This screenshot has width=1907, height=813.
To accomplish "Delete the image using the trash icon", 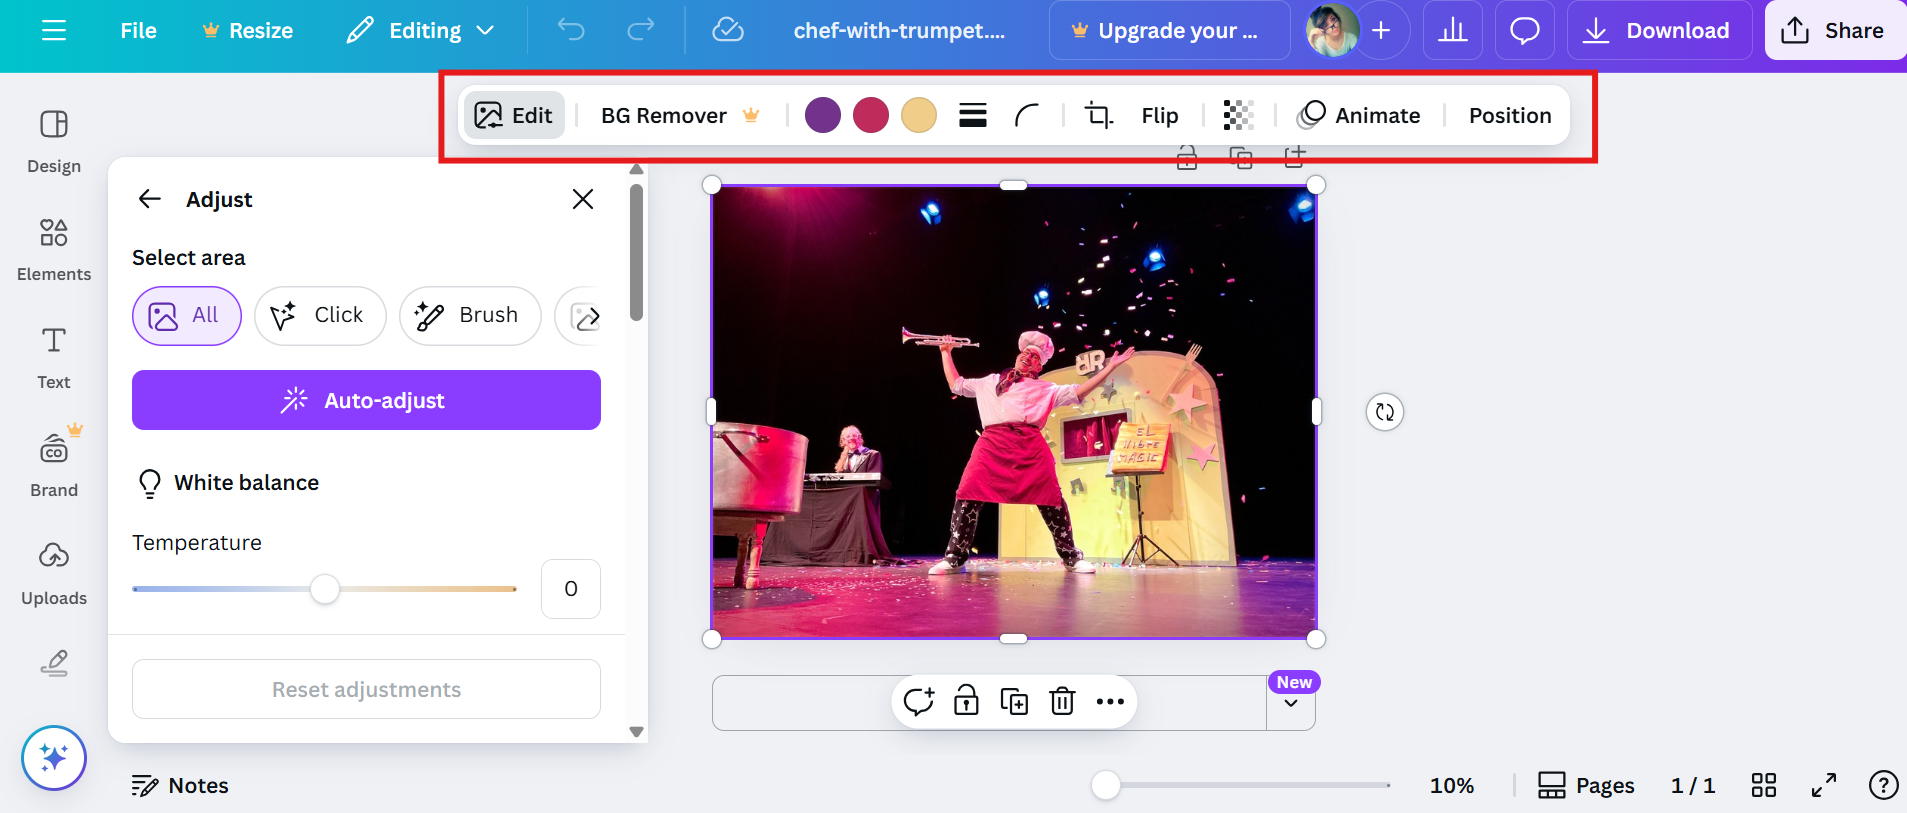I will 1062,702.
